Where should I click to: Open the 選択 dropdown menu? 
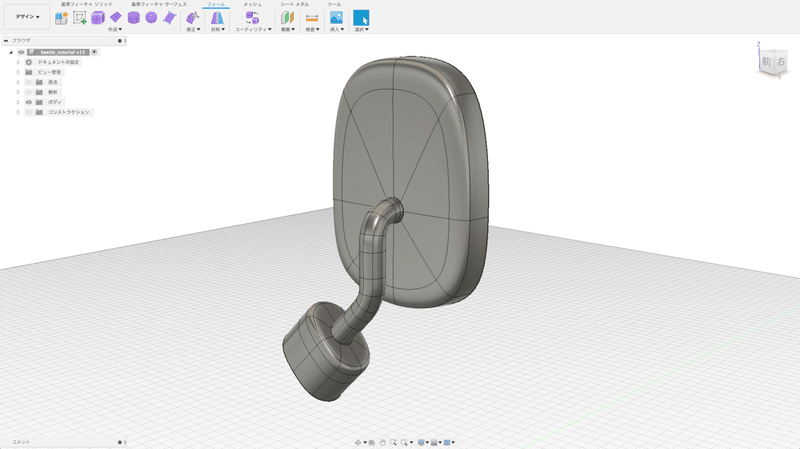tap(362, 30)
